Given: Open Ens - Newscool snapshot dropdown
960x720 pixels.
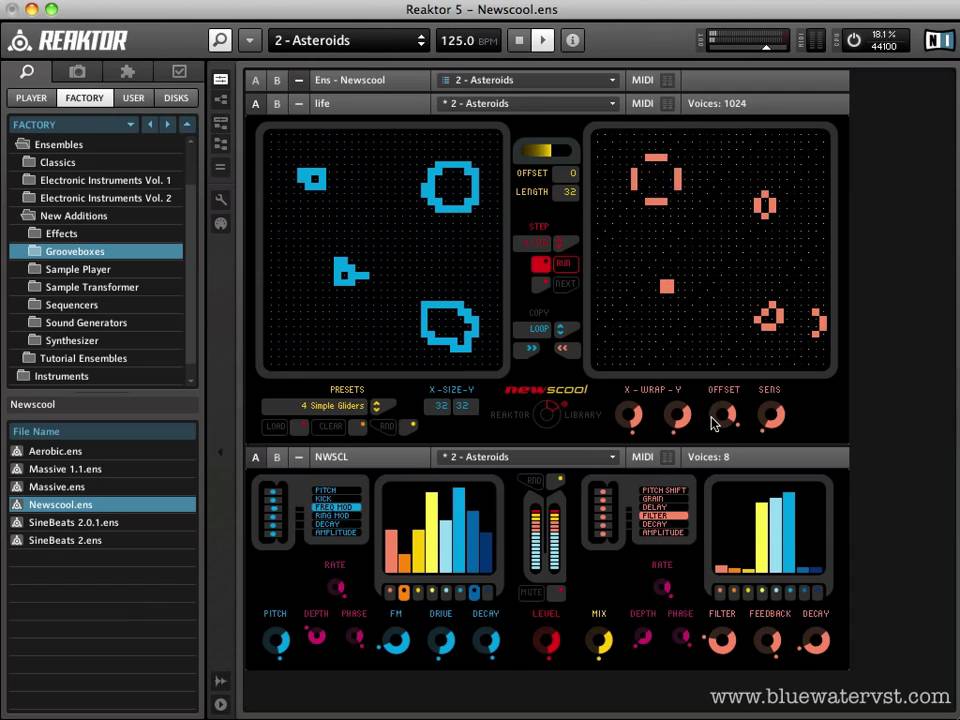Looking at the screenshot, I should (530, 80).
